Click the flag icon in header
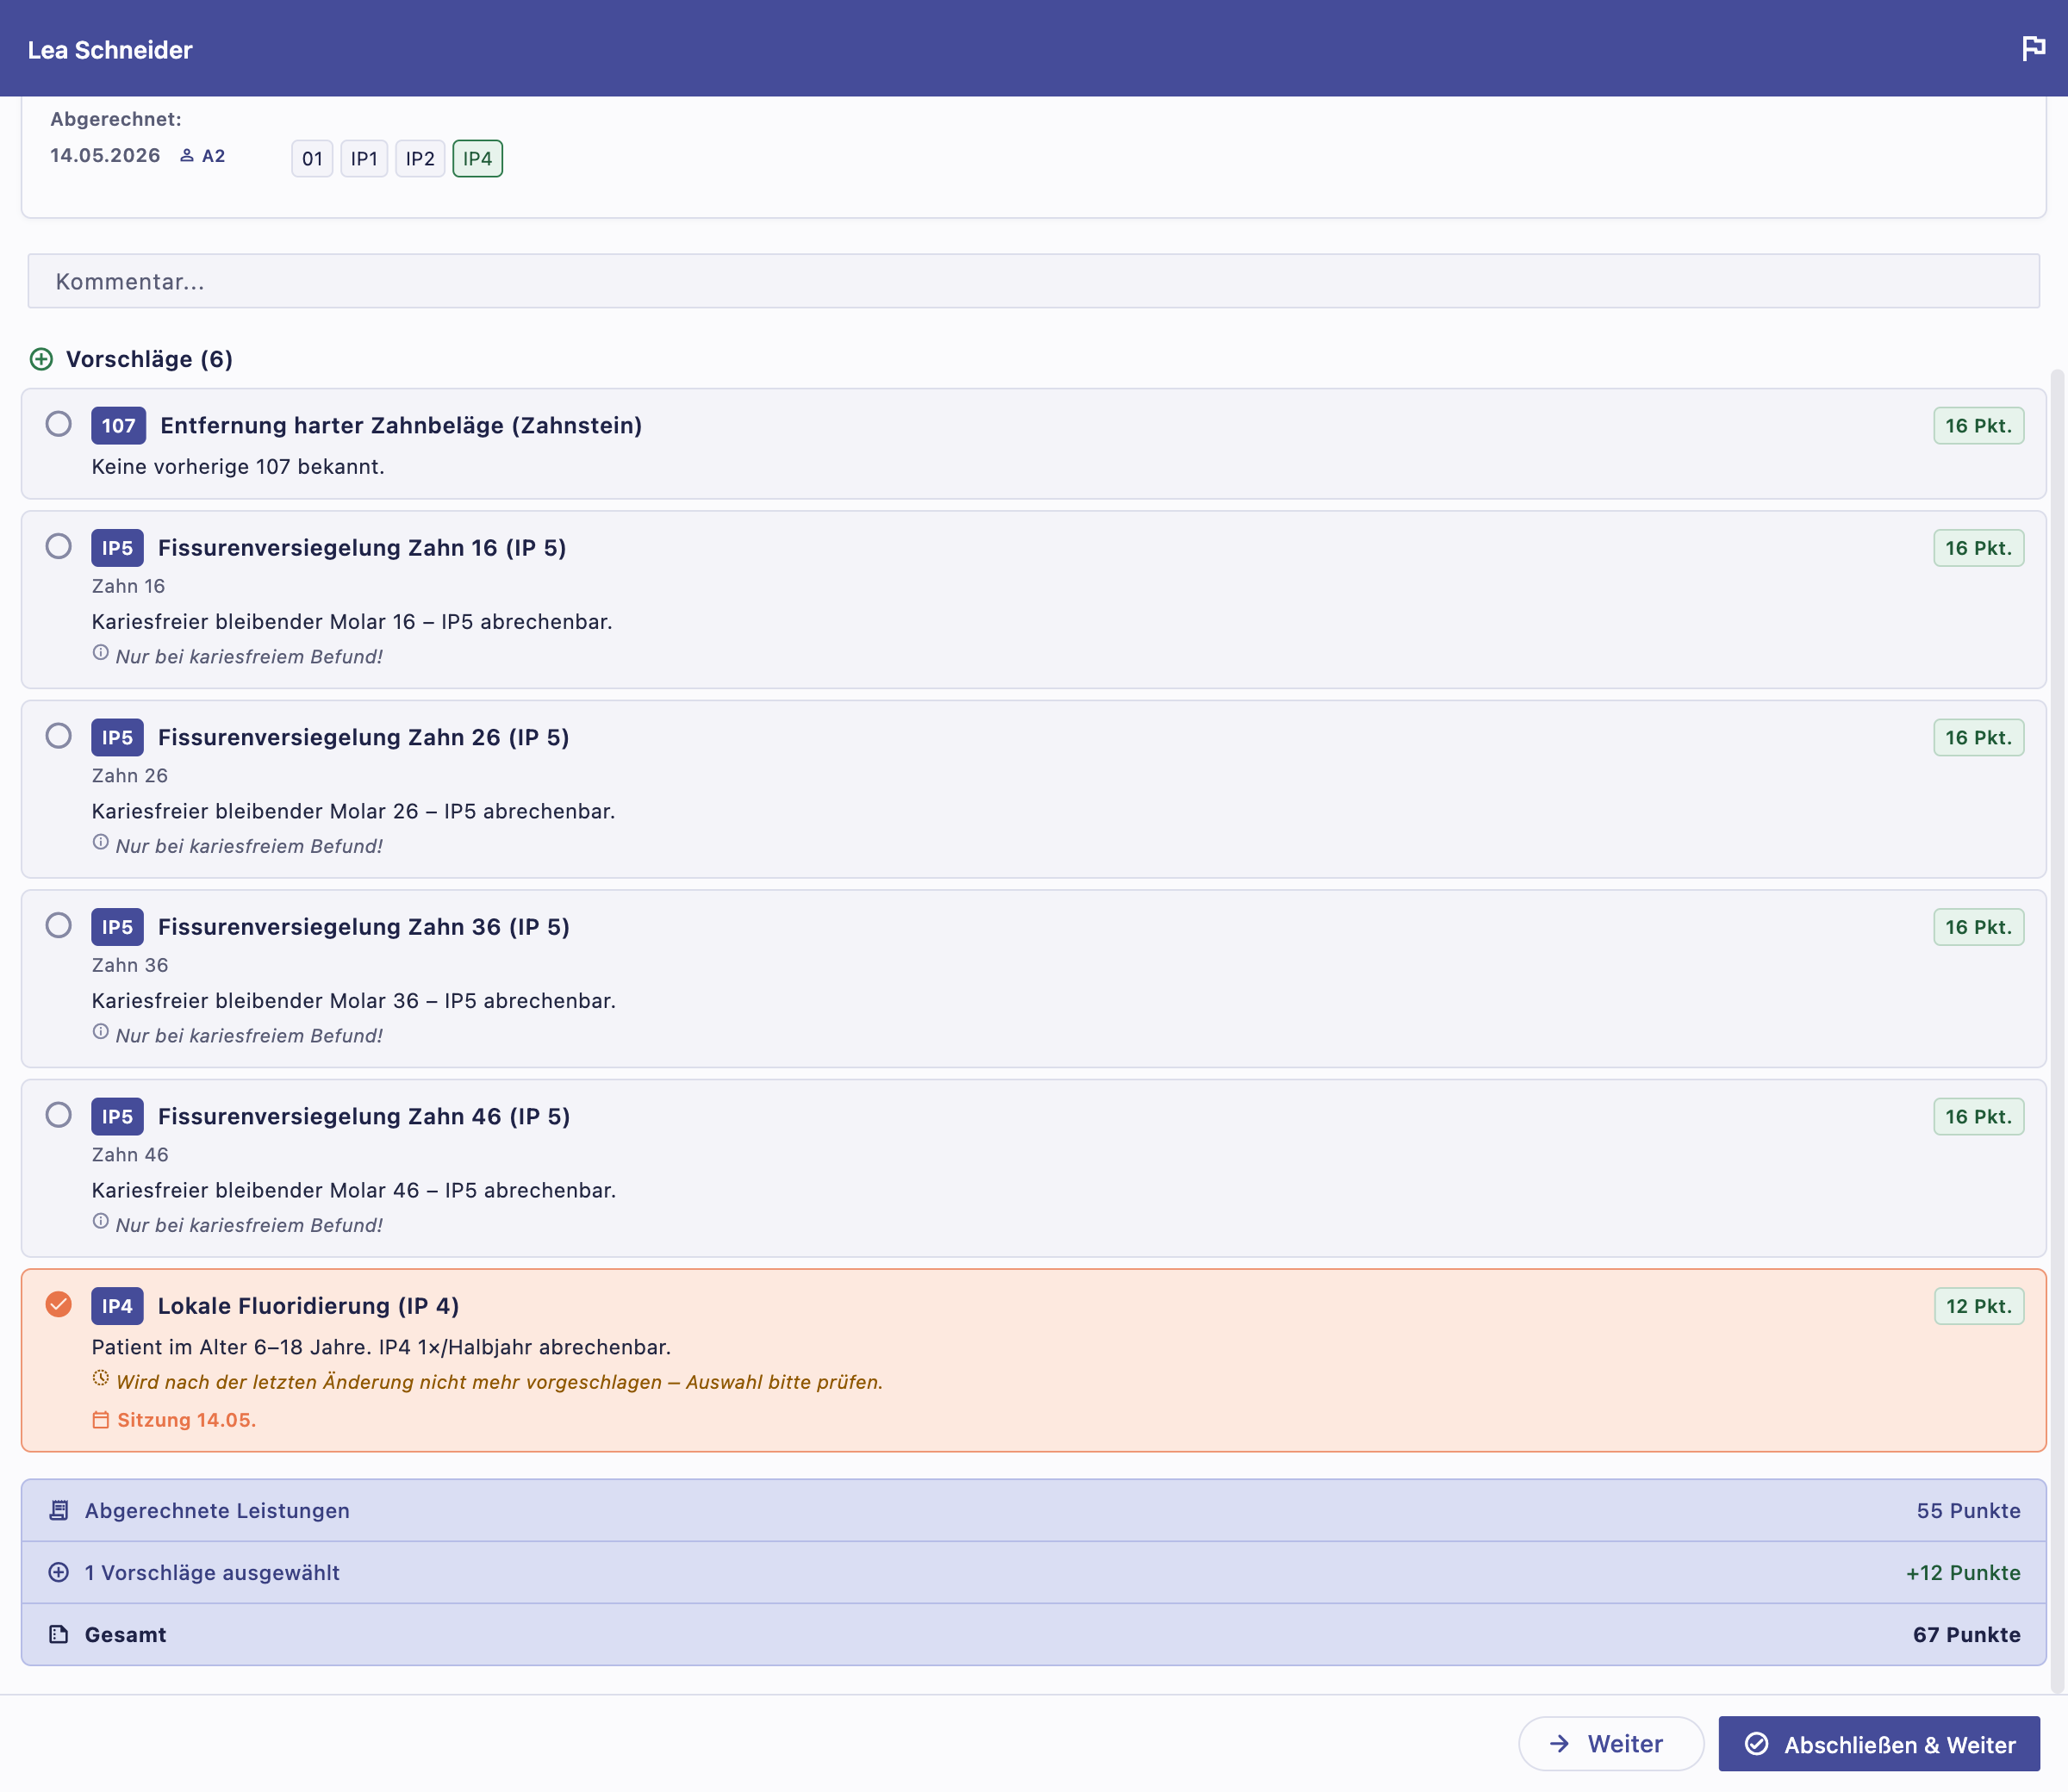The image size is (2068, 1792). [2033, 48]
